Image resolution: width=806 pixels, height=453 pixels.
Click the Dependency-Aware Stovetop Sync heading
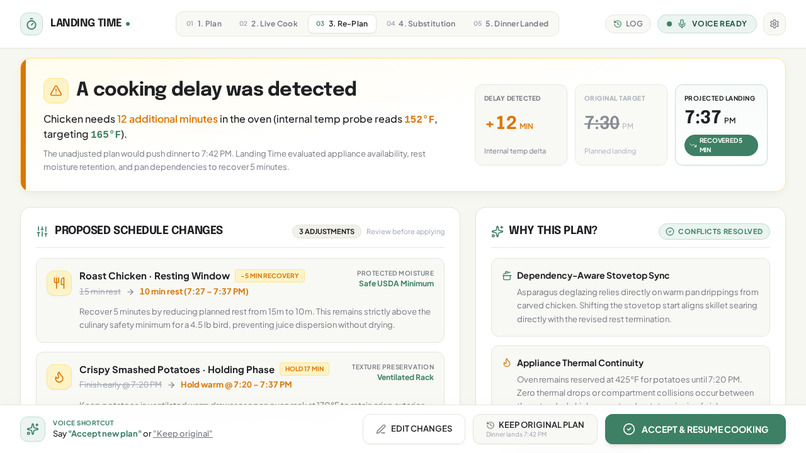[x=593, y=276]
